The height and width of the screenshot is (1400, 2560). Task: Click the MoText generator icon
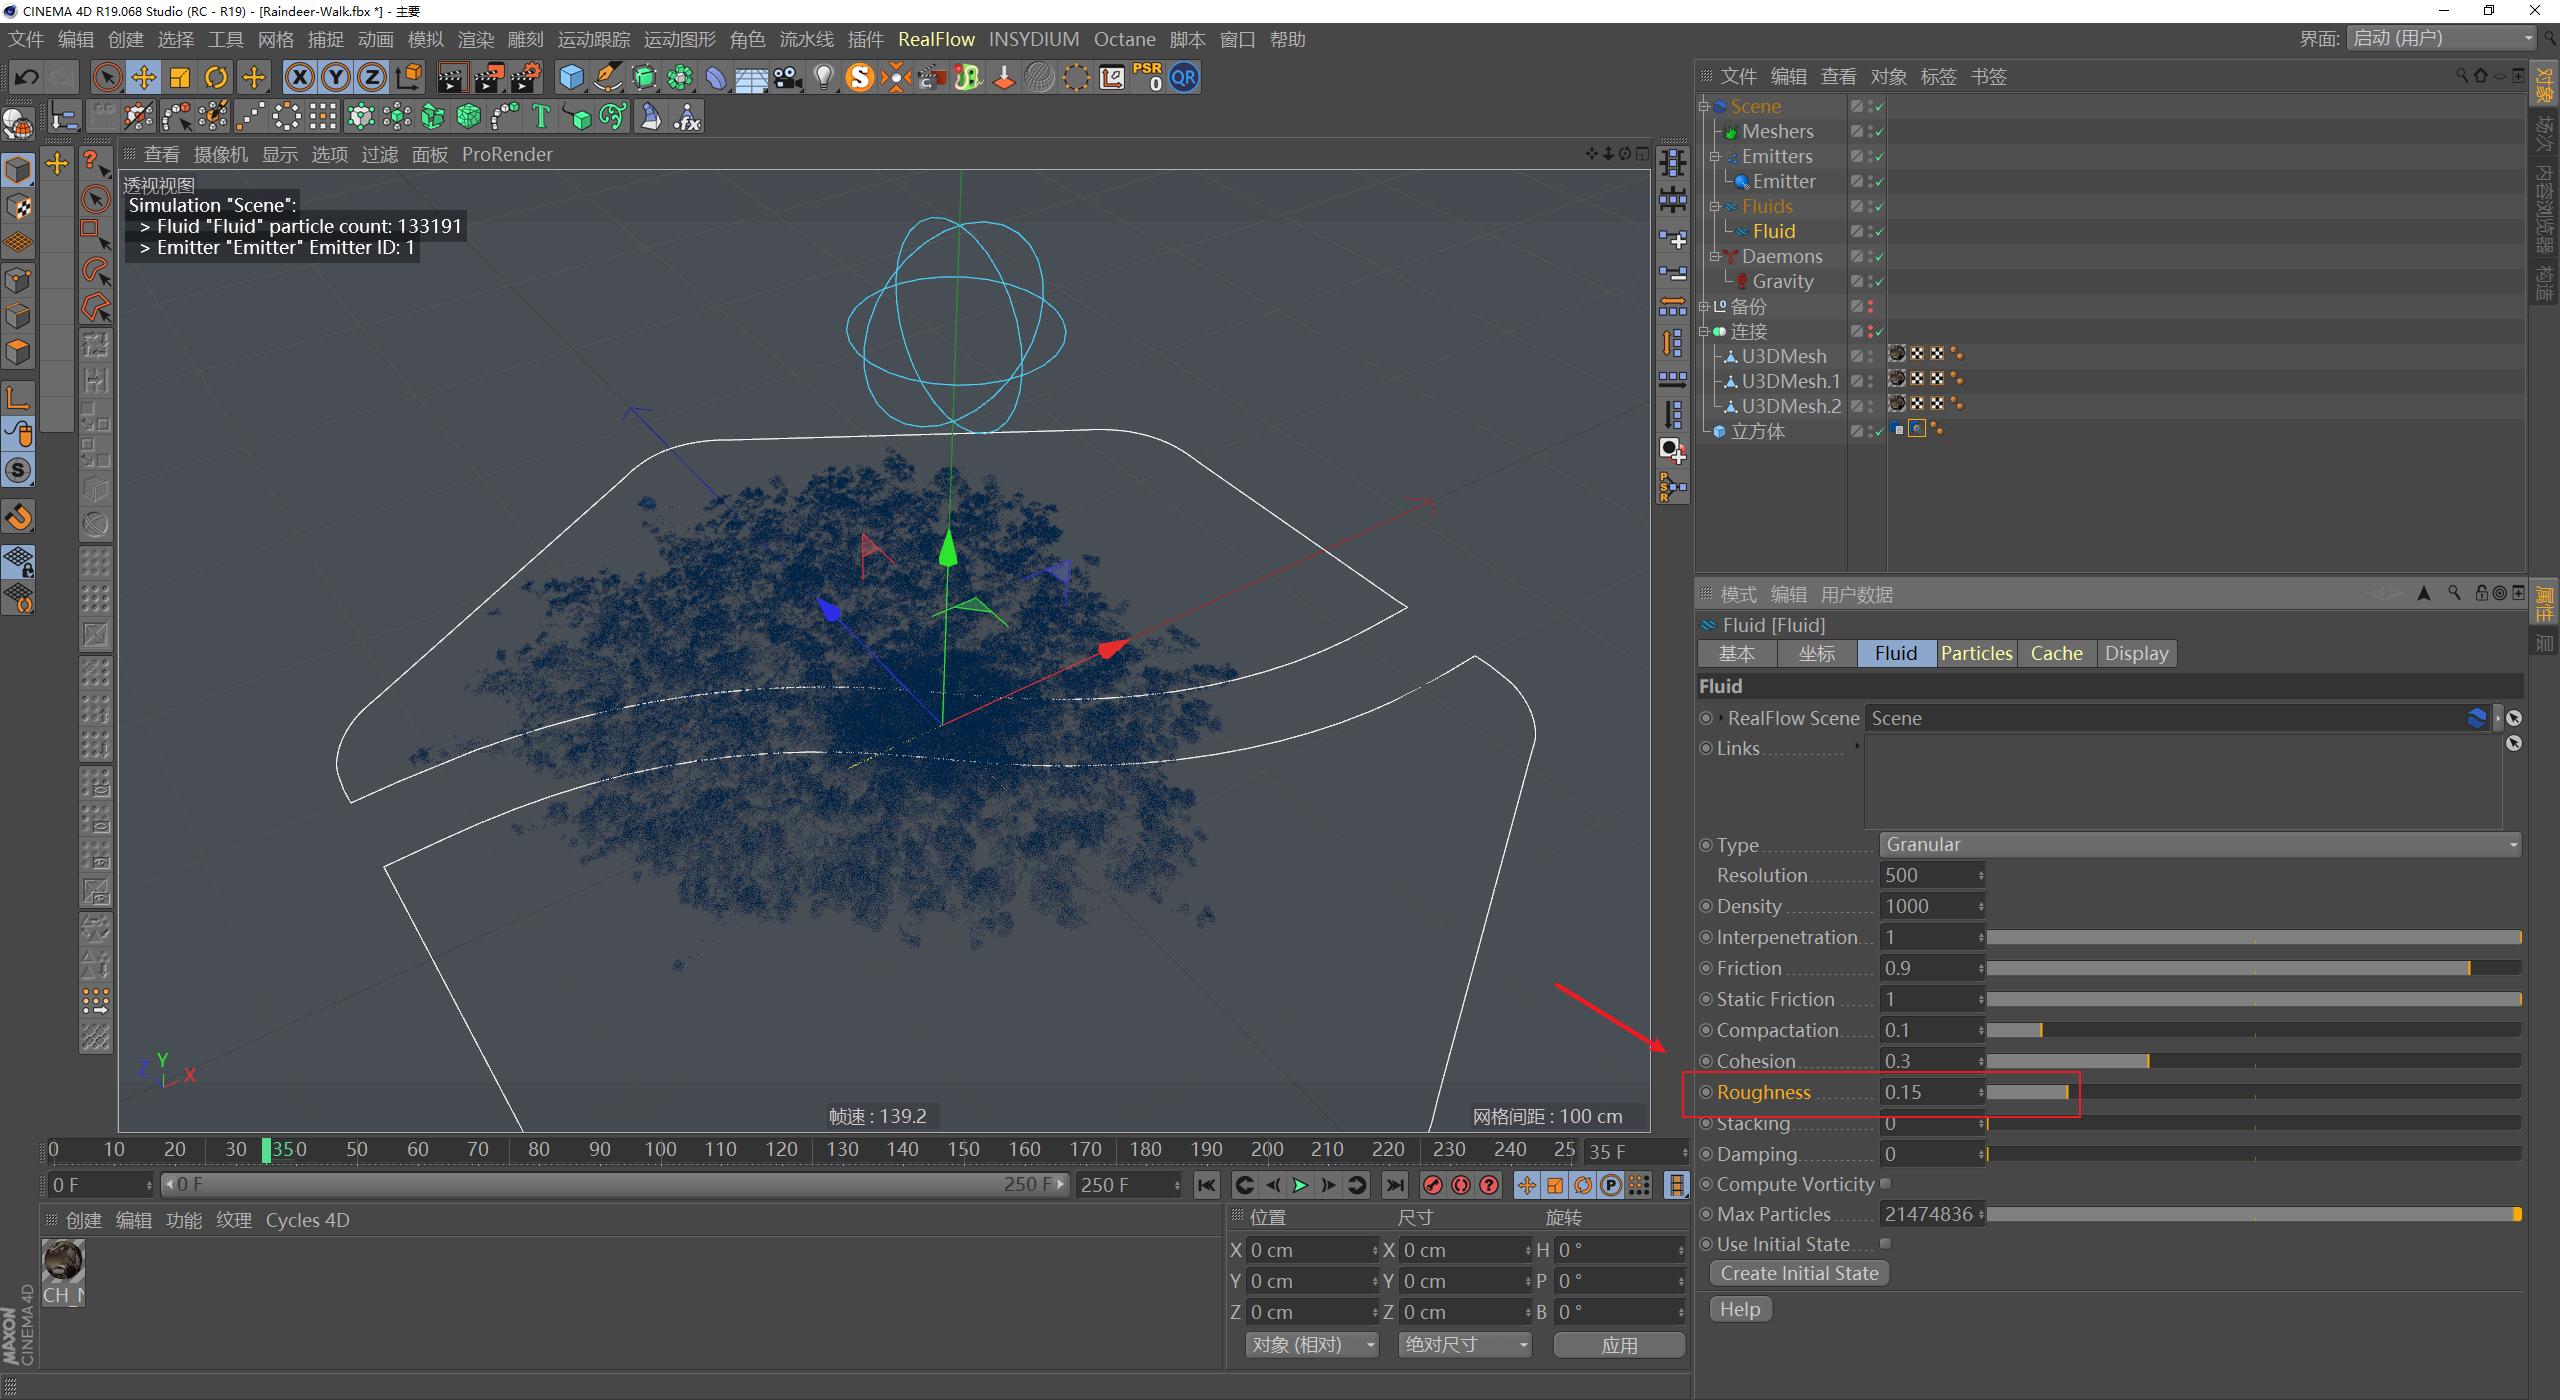tap(541, 118)
